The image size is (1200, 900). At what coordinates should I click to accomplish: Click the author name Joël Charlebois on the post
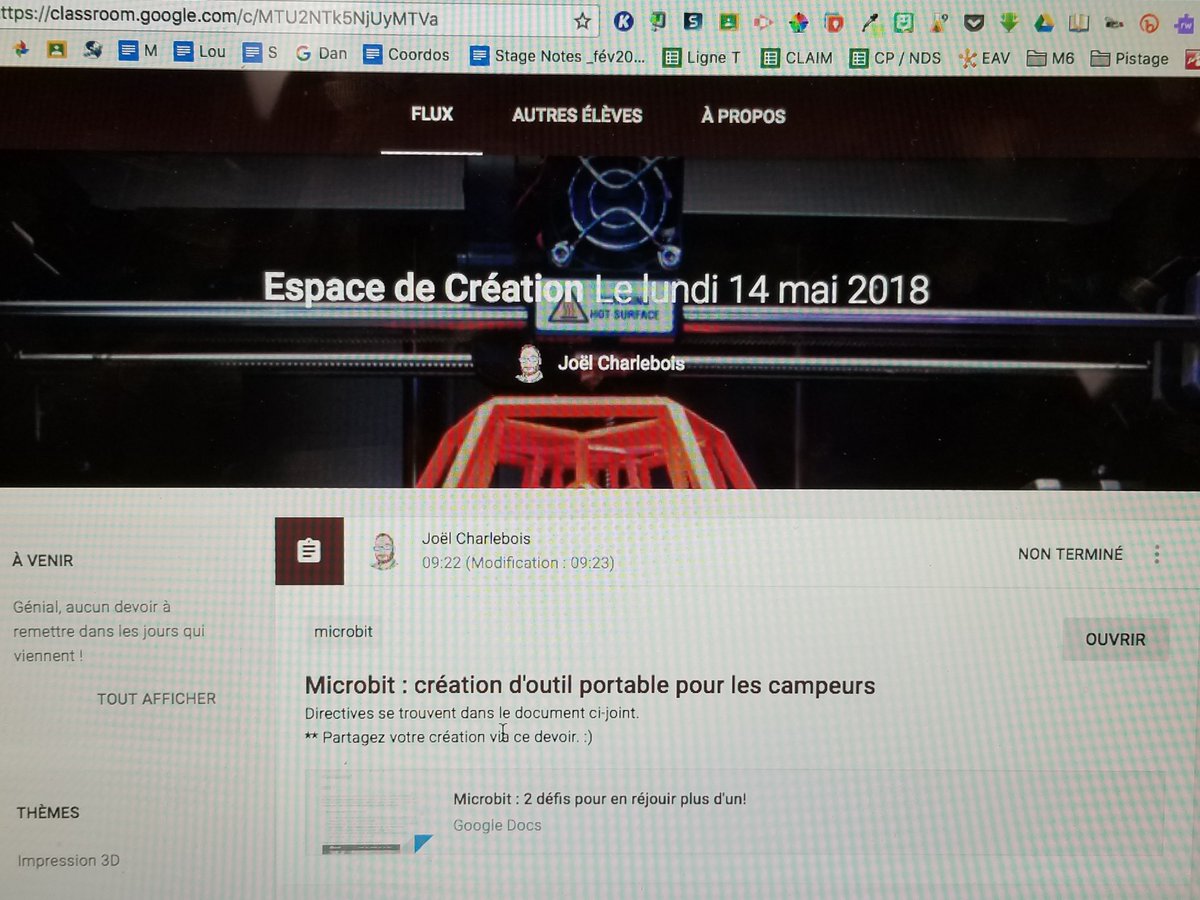tap(476, 538)
